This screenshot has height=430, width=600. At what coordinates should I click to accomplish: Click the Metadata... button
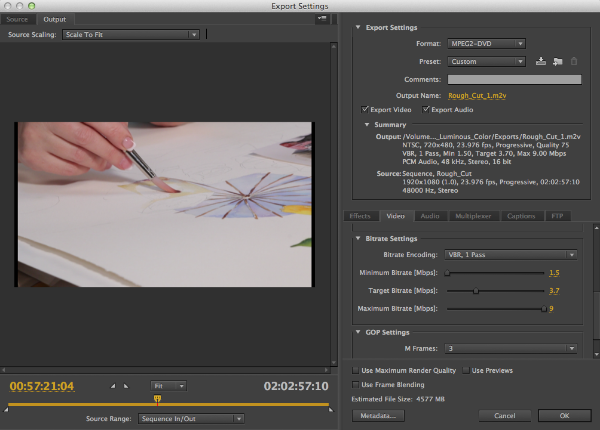point(378,416)
